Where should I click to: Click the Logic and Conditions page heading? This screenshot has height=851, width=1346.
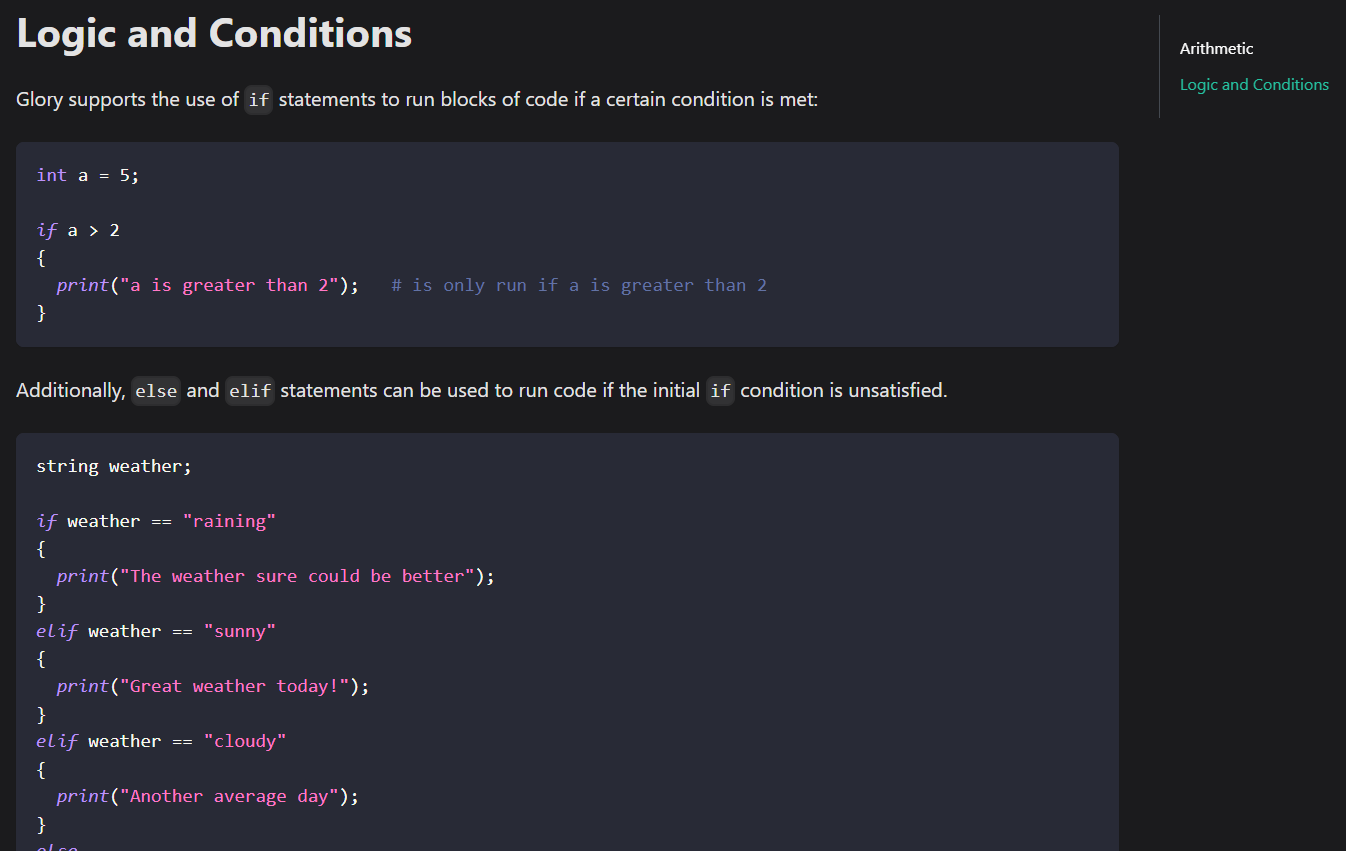pyautogui.click(x=213, y=33)
